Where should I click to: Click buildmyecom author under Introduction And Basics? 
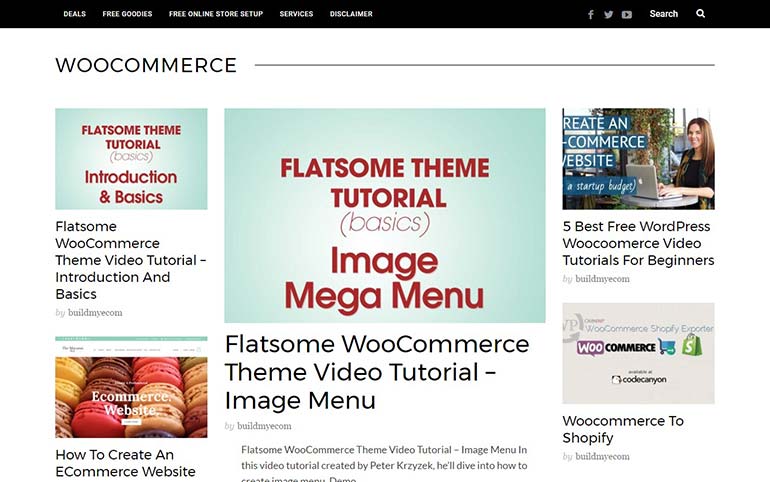pyautogui.click(x=95, y=313)
